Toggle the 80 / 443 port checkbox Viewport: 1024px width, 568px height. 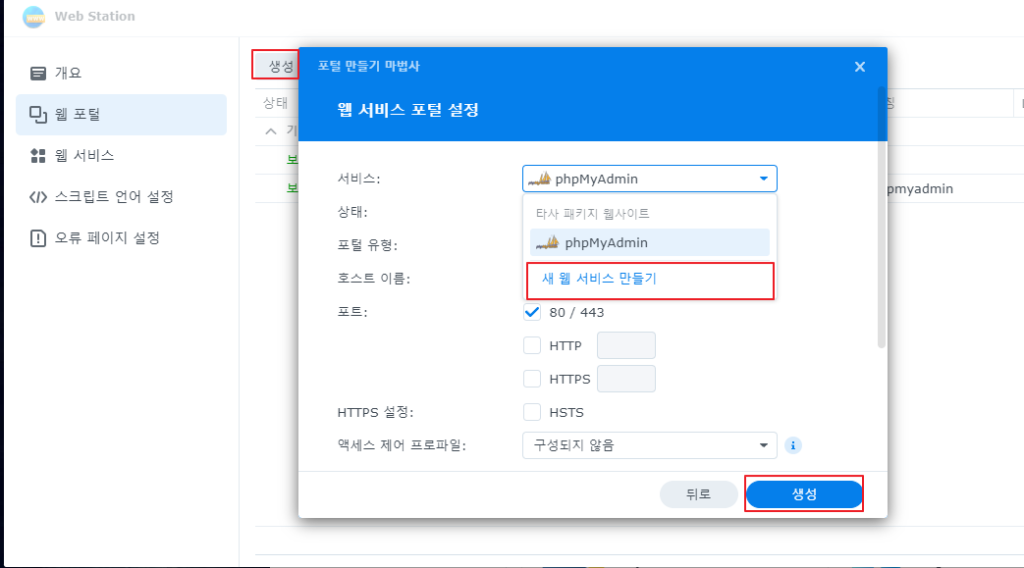point(532,312)
